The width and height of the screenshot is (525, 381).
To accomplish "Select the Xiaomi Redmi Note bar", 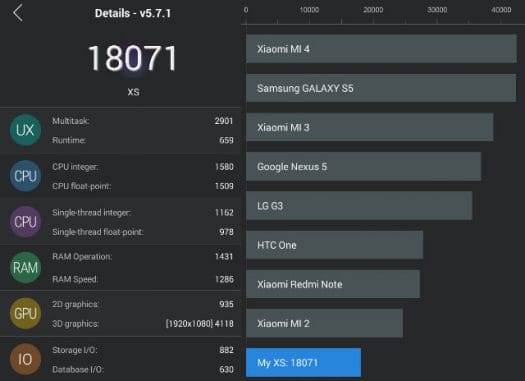I will point(333,284).
